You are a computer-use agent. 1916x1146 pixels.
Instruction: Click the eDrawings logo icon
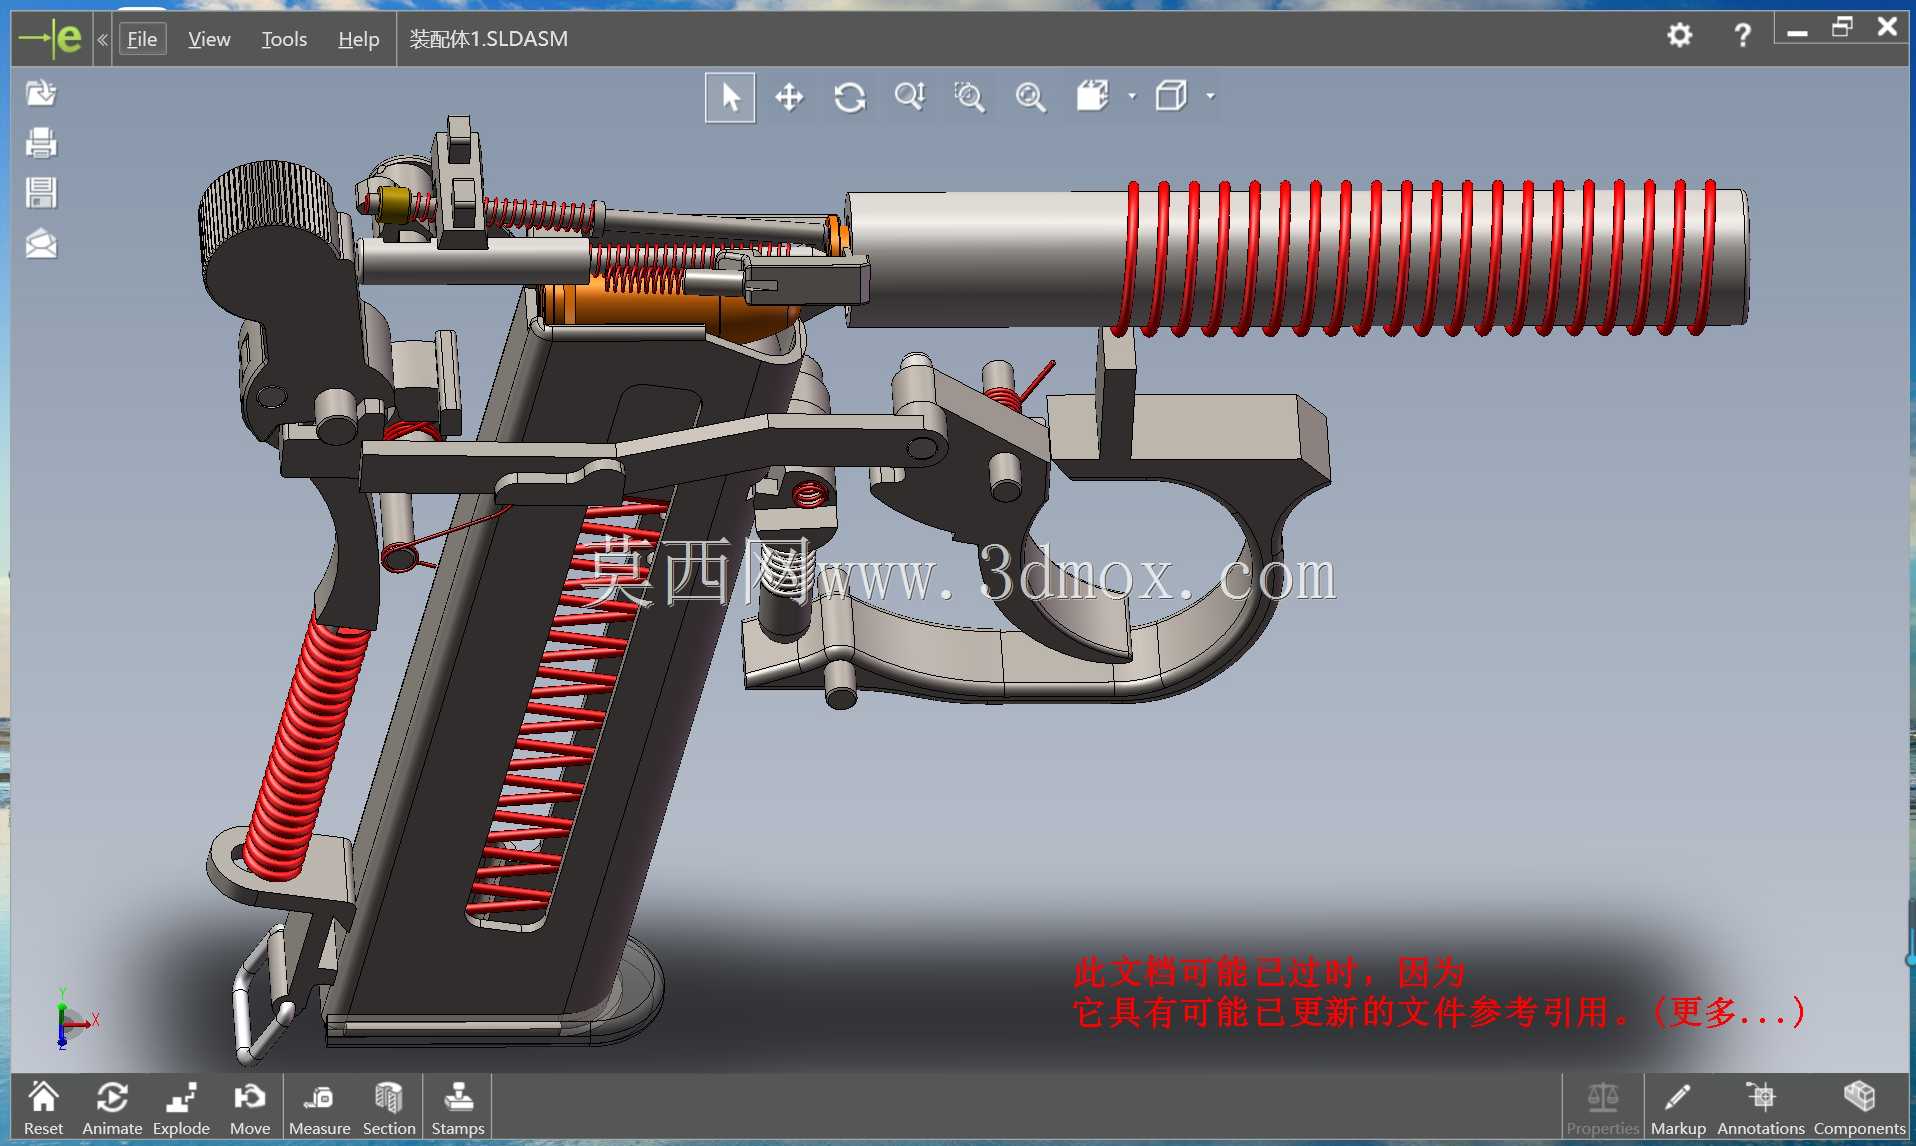pos(51,39)
